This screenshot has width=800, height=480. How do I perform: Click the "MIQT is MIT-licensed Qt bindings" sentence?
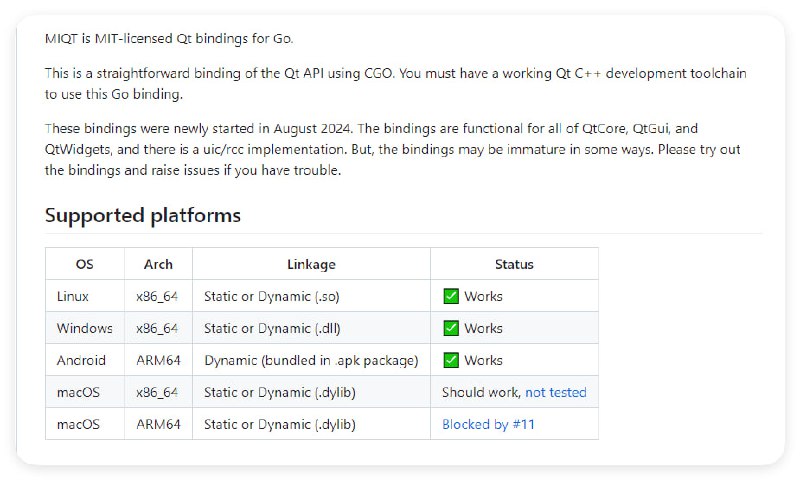click(x=169, y=38)
